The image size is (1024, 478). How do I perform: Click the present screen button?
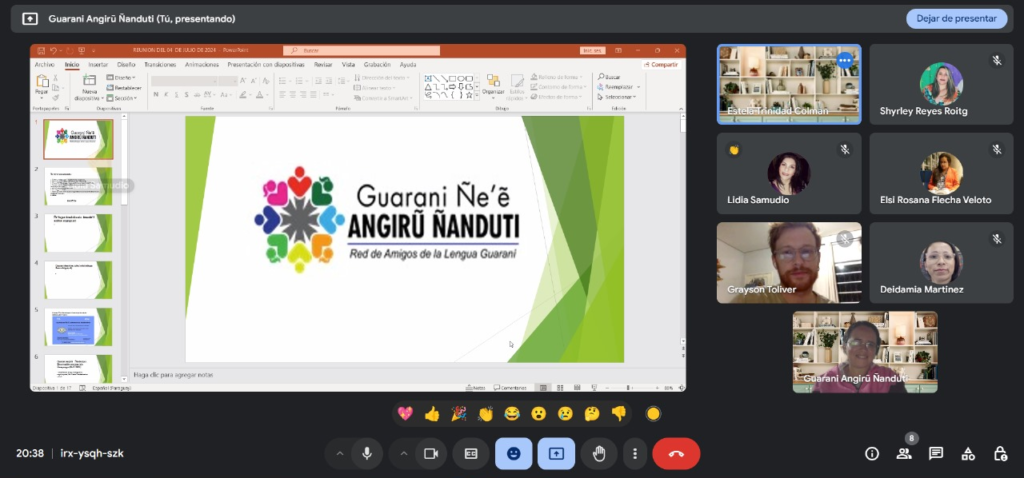pos(556,454)
